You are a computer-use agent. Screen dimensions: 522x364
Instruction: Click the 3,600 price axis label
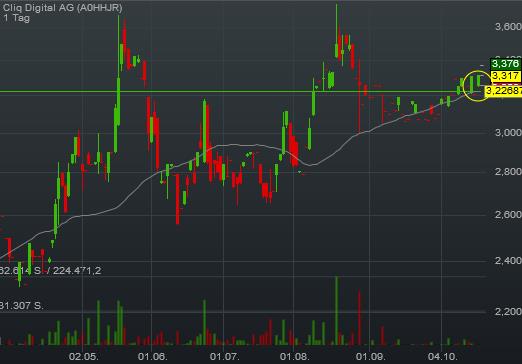[508, 27]
